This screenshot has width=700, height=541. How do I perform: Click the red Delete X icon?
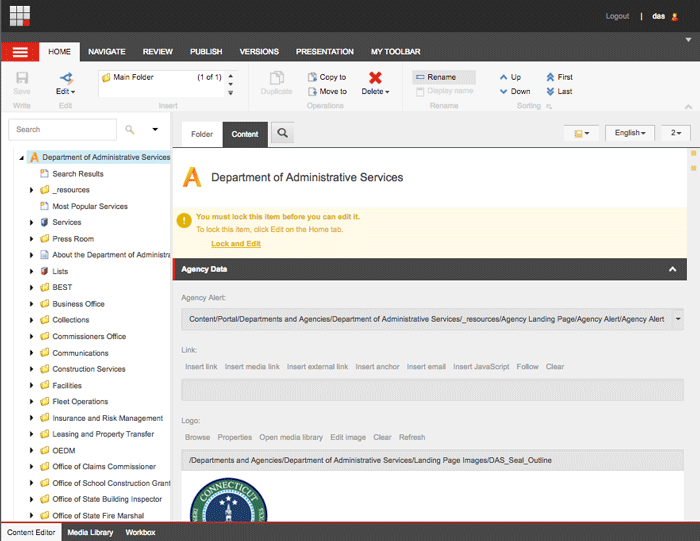click(x=375, y=78)
